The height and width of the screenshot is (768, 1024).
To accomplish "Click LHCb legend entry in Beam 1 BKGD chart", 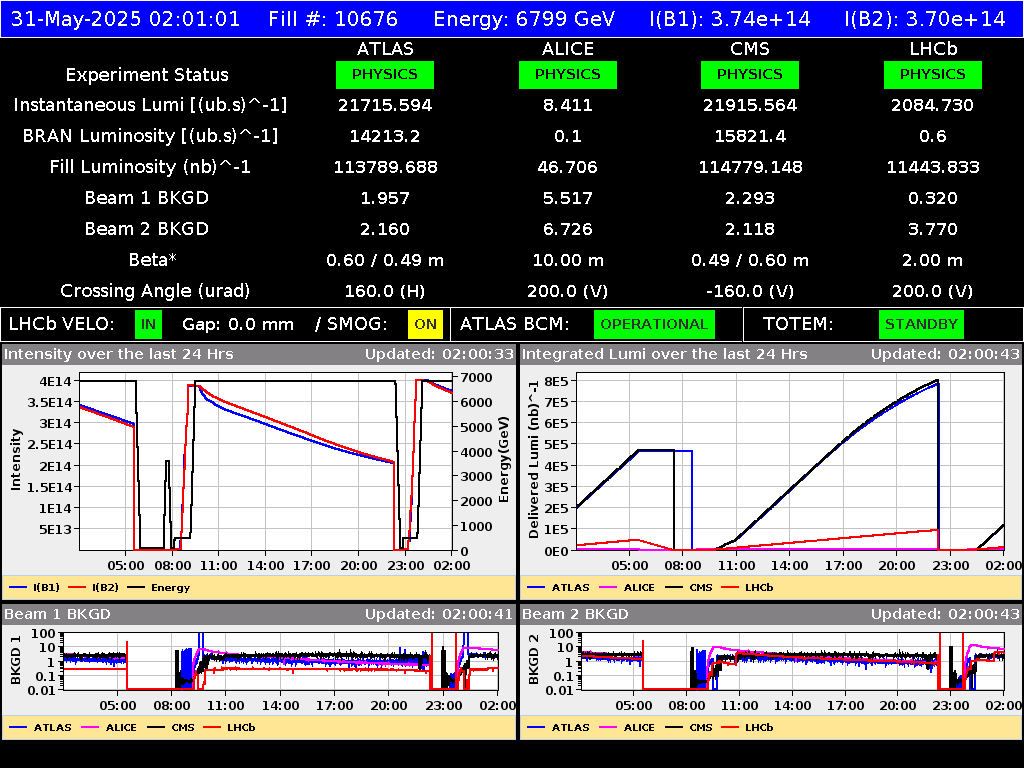I will coord(229,727).
